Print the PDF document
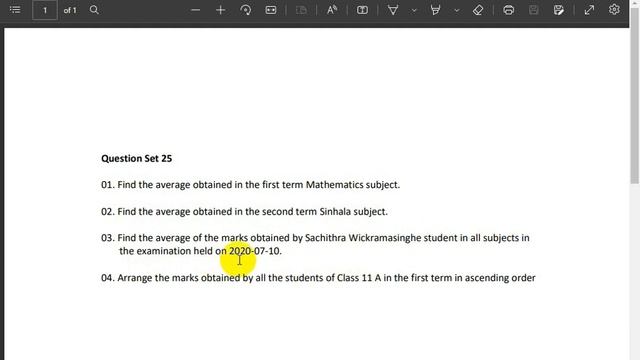This screenshot has height=360, width=640. [x=509, y=10]
